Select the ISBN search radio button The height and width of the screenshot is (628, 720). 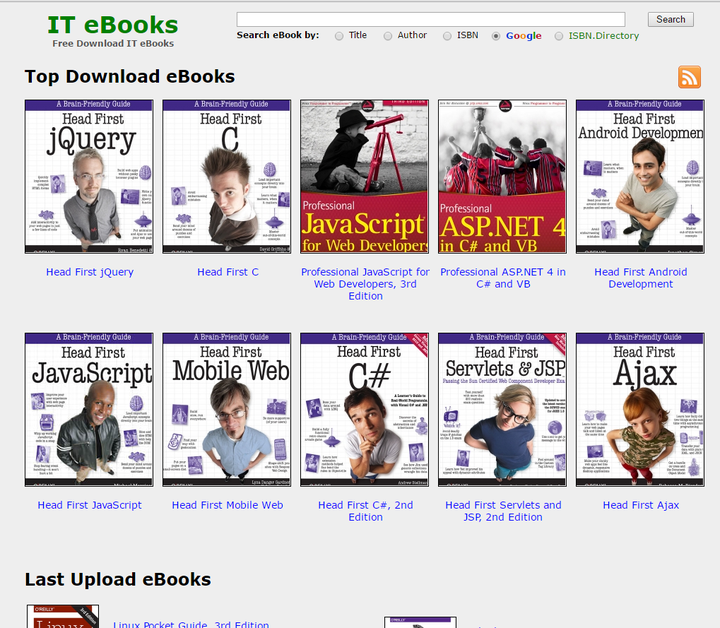point(447,36)
